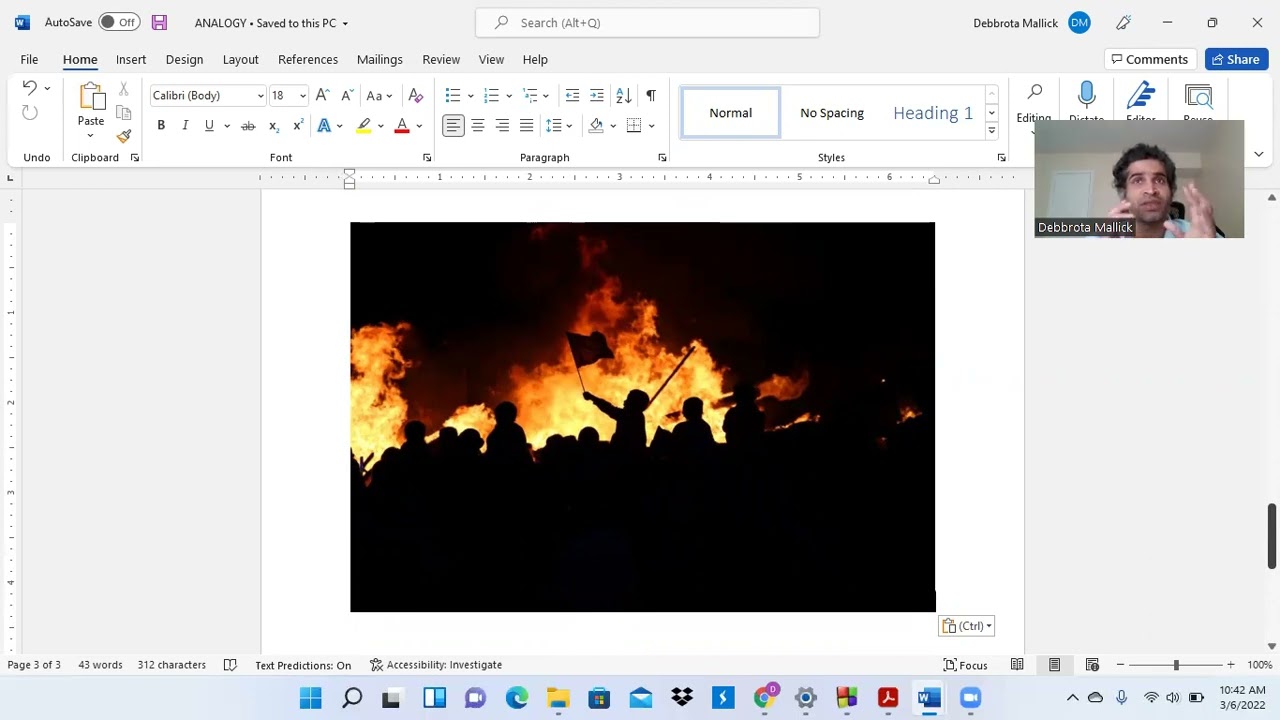Click the Save icon in title bar
Image resolution: width=1280 pixels, height=720 pixels.
coord(159,23)
